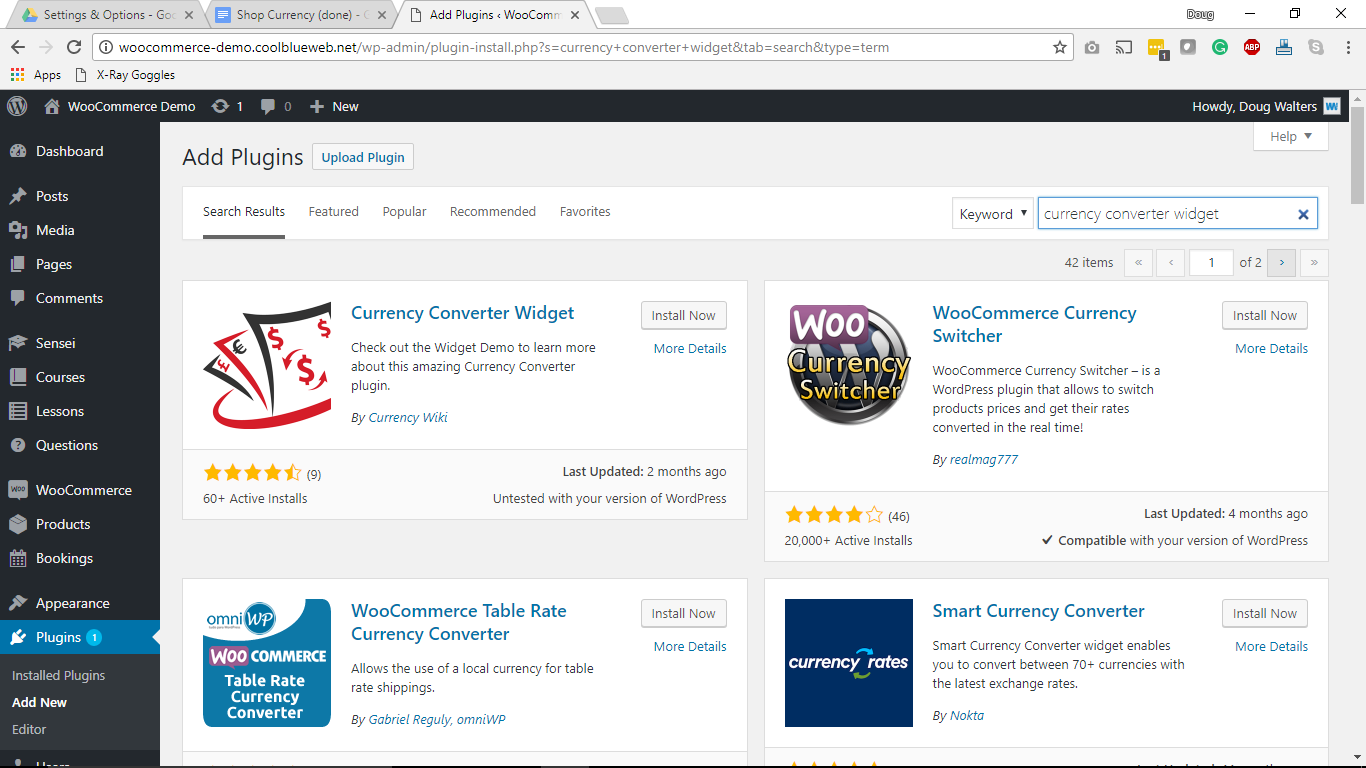Viewport: 1366px width, 768px height.
Task: Open the Currency Wiki author link
Action: pyautogui.click(x=408, y=417)
